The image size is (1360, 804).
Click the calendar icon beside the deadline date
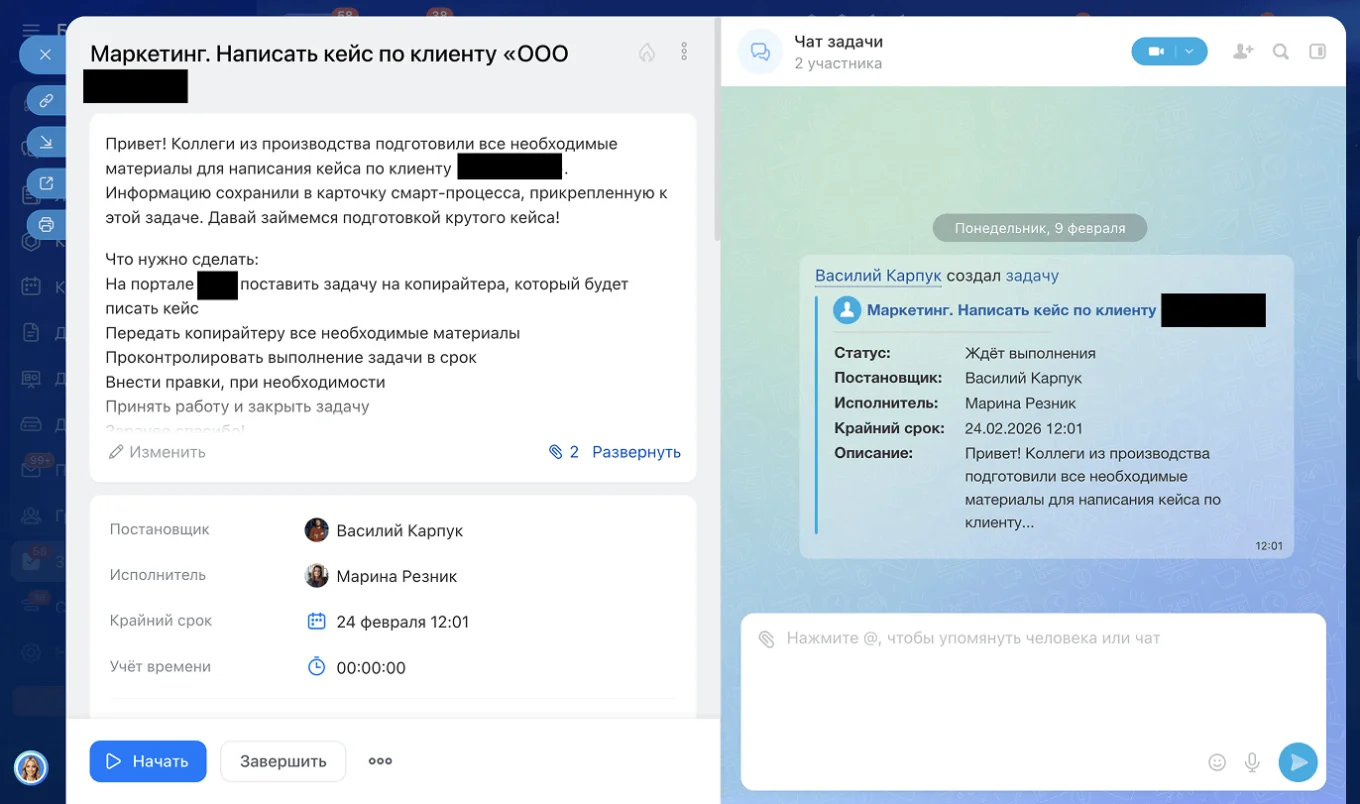[317, 620]
